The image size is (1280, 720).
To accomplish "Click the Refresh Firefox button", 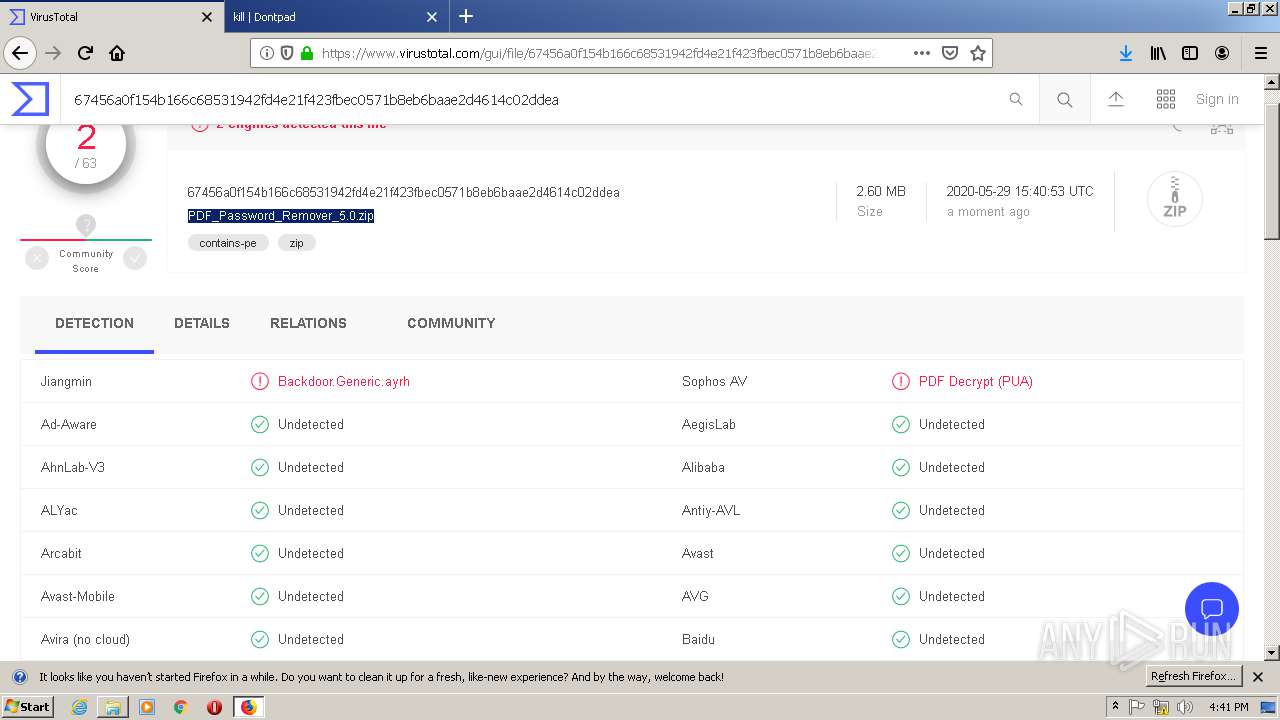I will point(1194,676).
